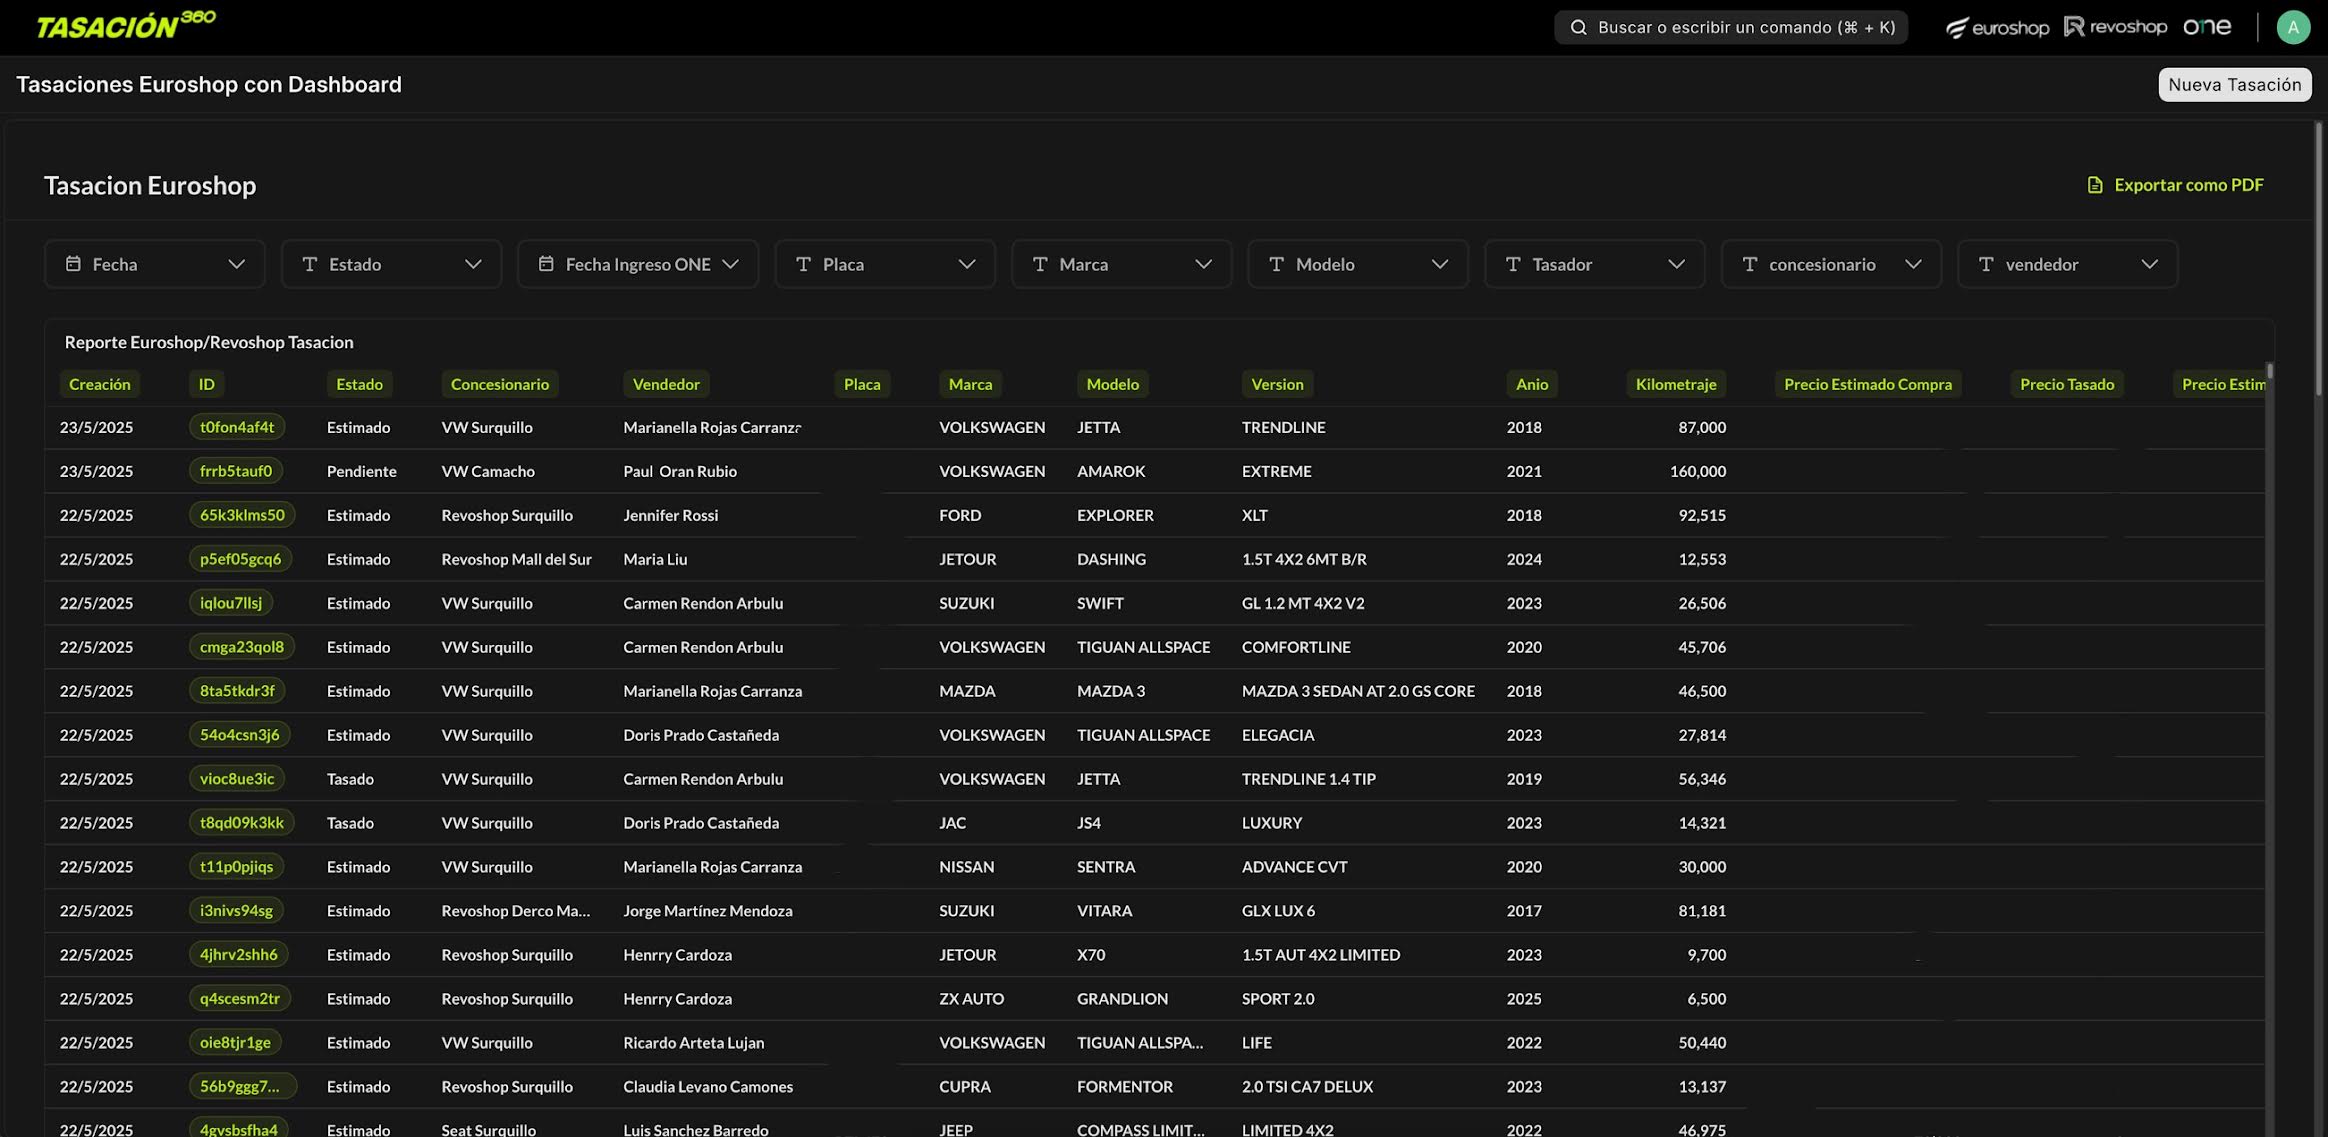Expand the Estado filter chevron
Screen dimensions: 2328x1137
click(473, 264)
